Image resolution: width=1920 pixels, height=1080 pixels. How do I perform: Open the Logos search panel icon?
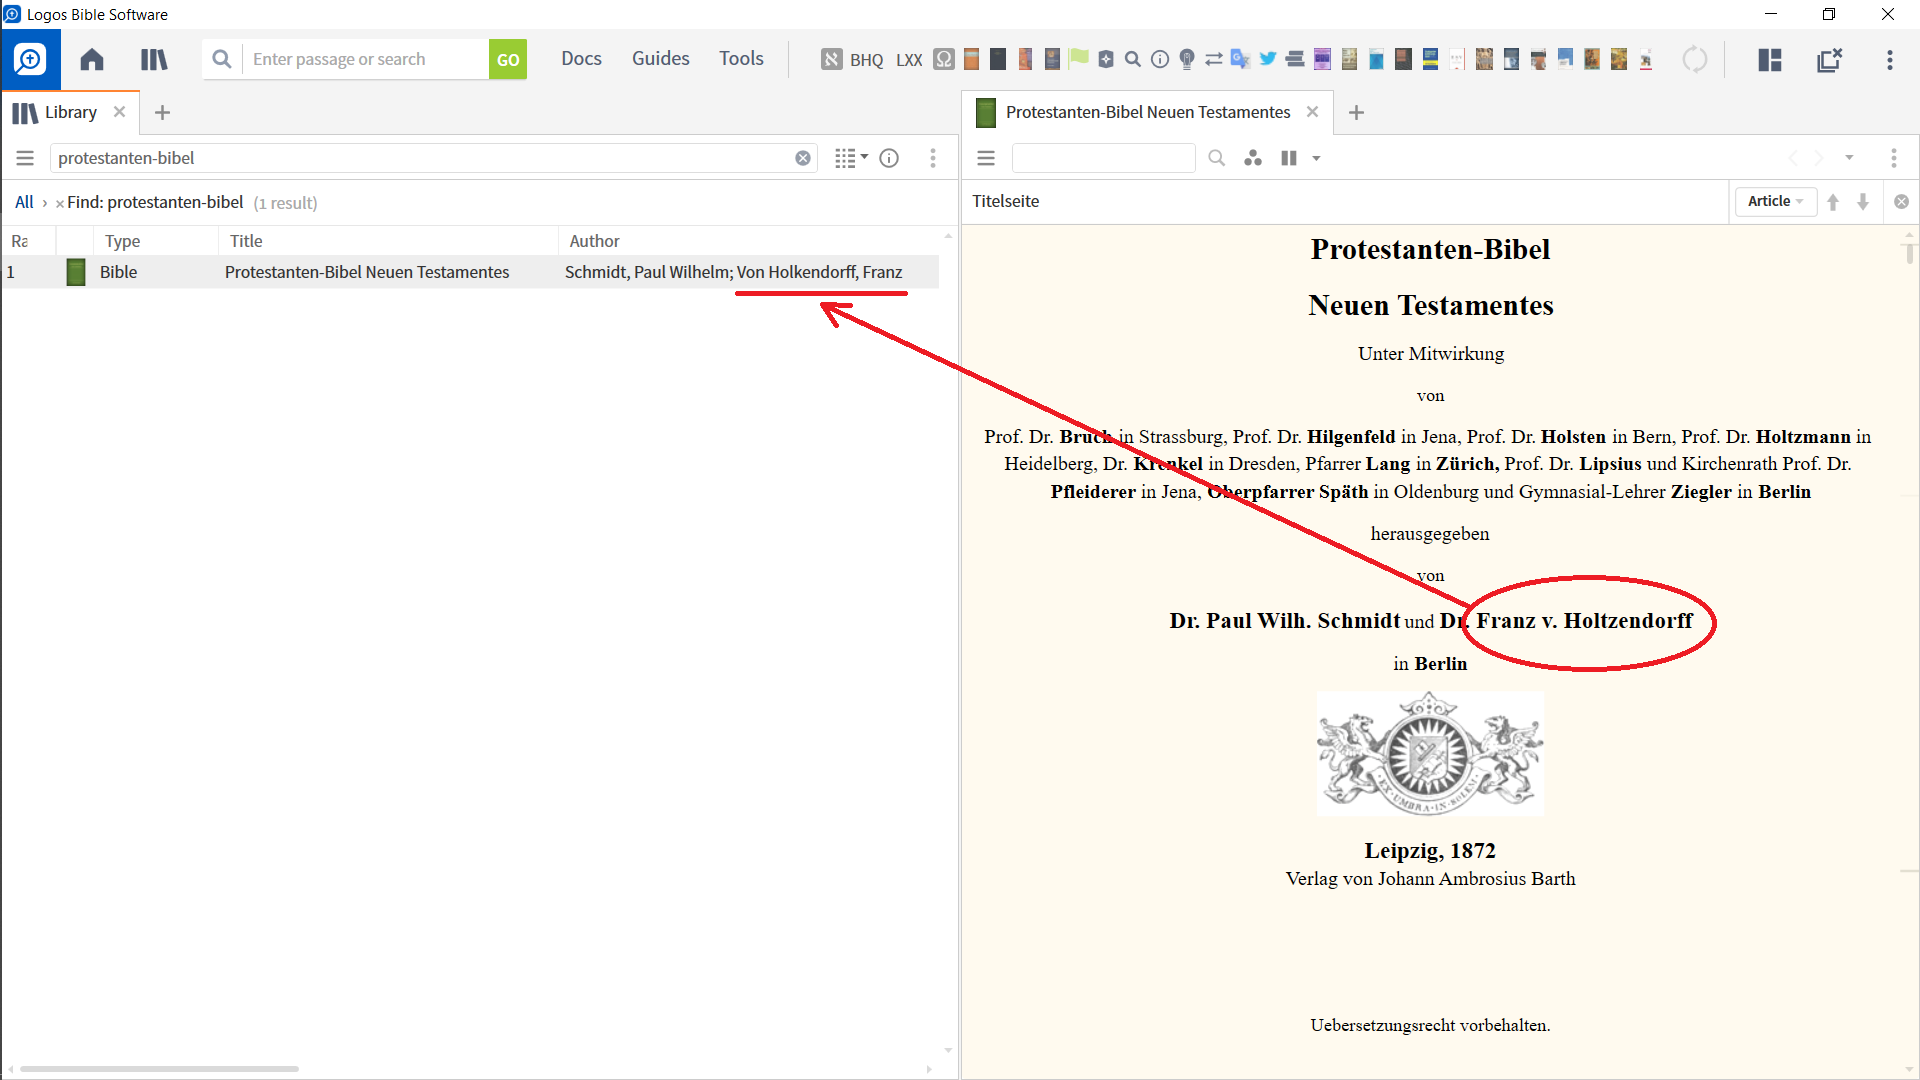(x=30, y=59)
